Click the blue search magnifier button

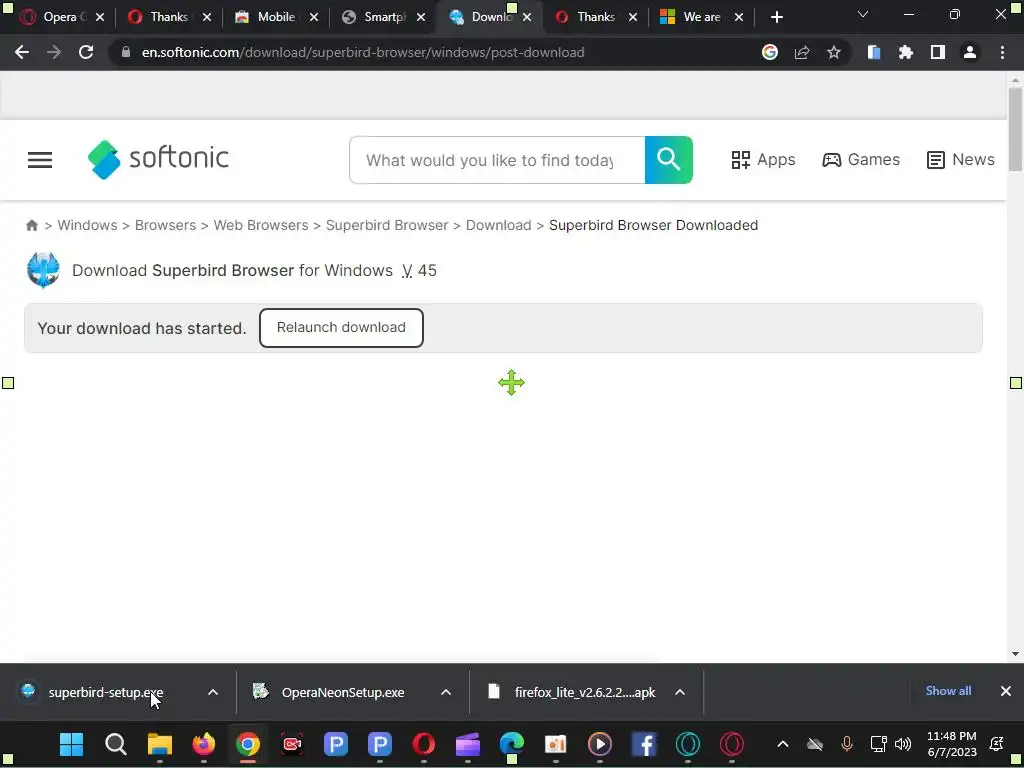(669, 160)
